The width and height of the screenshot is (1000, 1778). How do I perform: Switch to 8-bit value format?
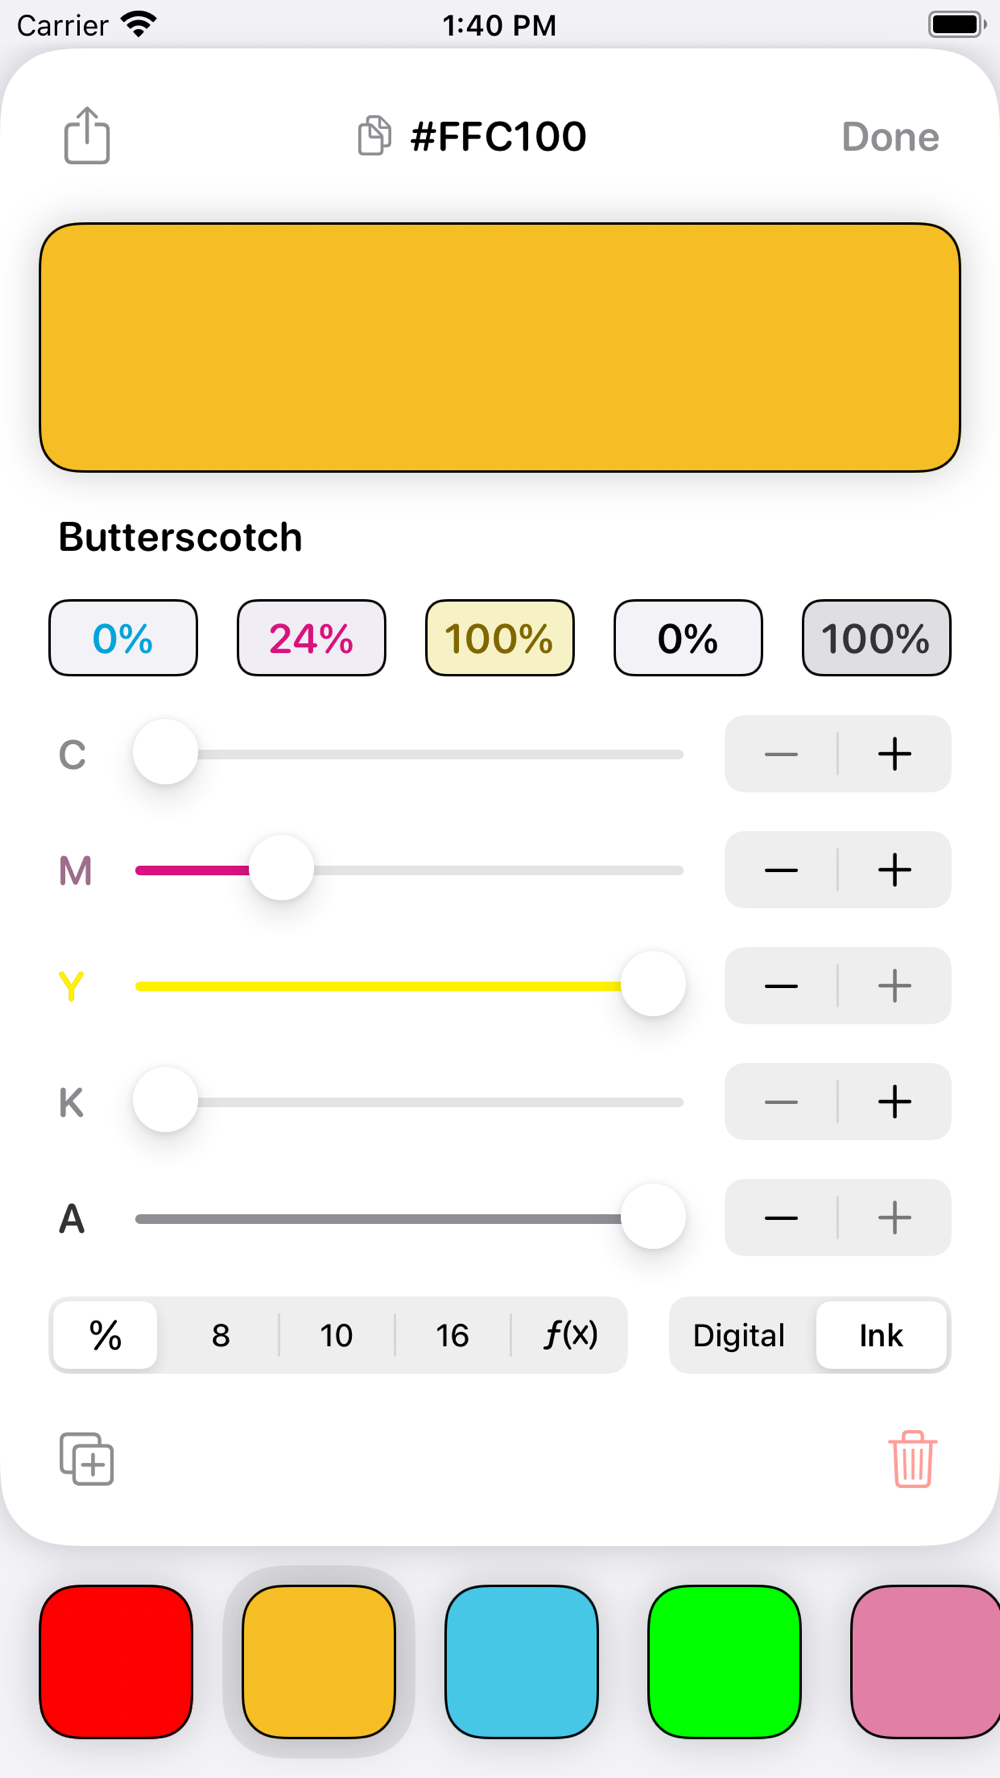click(221, 1335)
